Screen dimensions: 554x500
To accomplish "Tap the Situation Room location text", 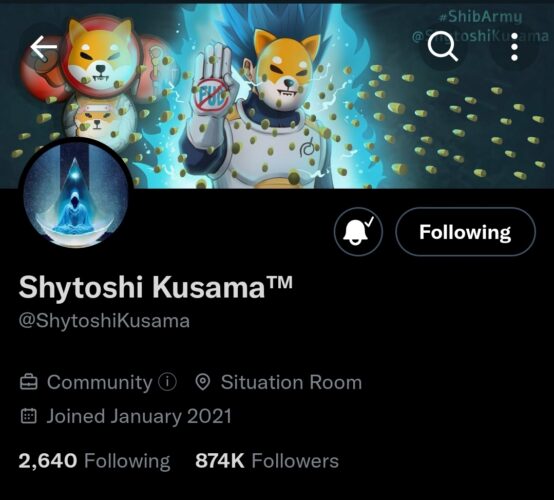I will coord(291,382).
